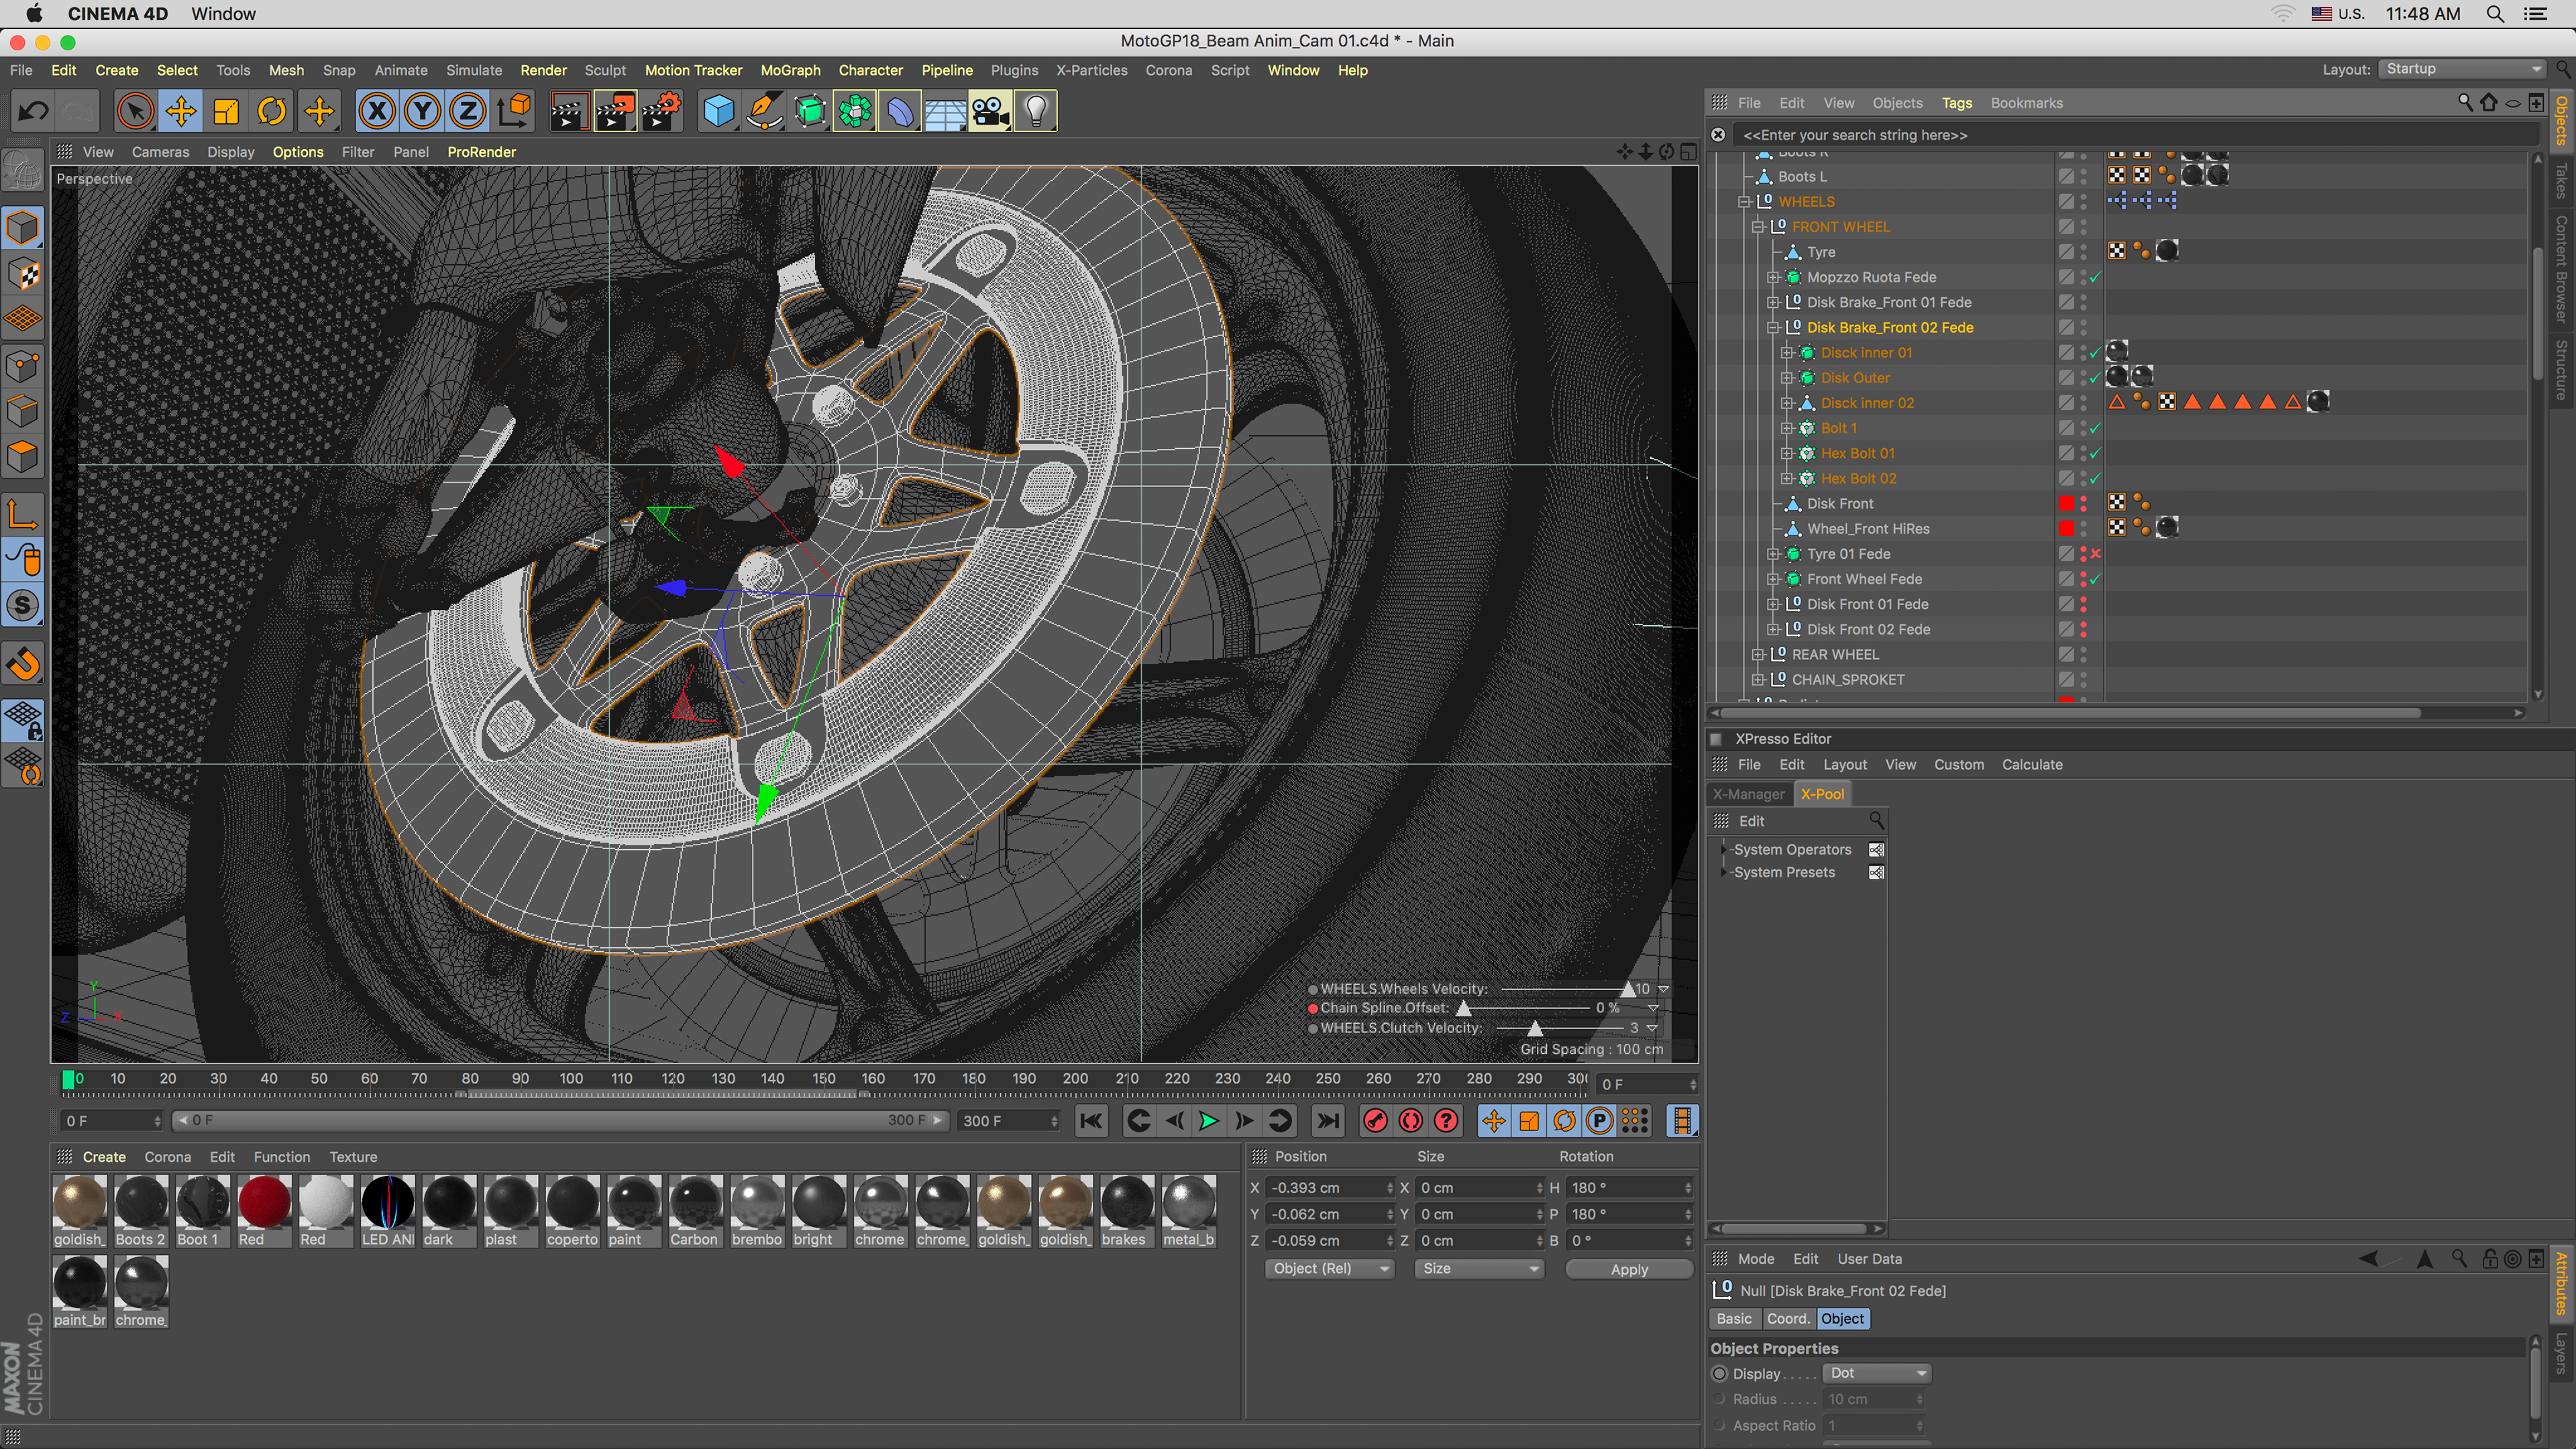Open the Render menu
Screen dimensions: 2576x1449
tap(543, 70)
